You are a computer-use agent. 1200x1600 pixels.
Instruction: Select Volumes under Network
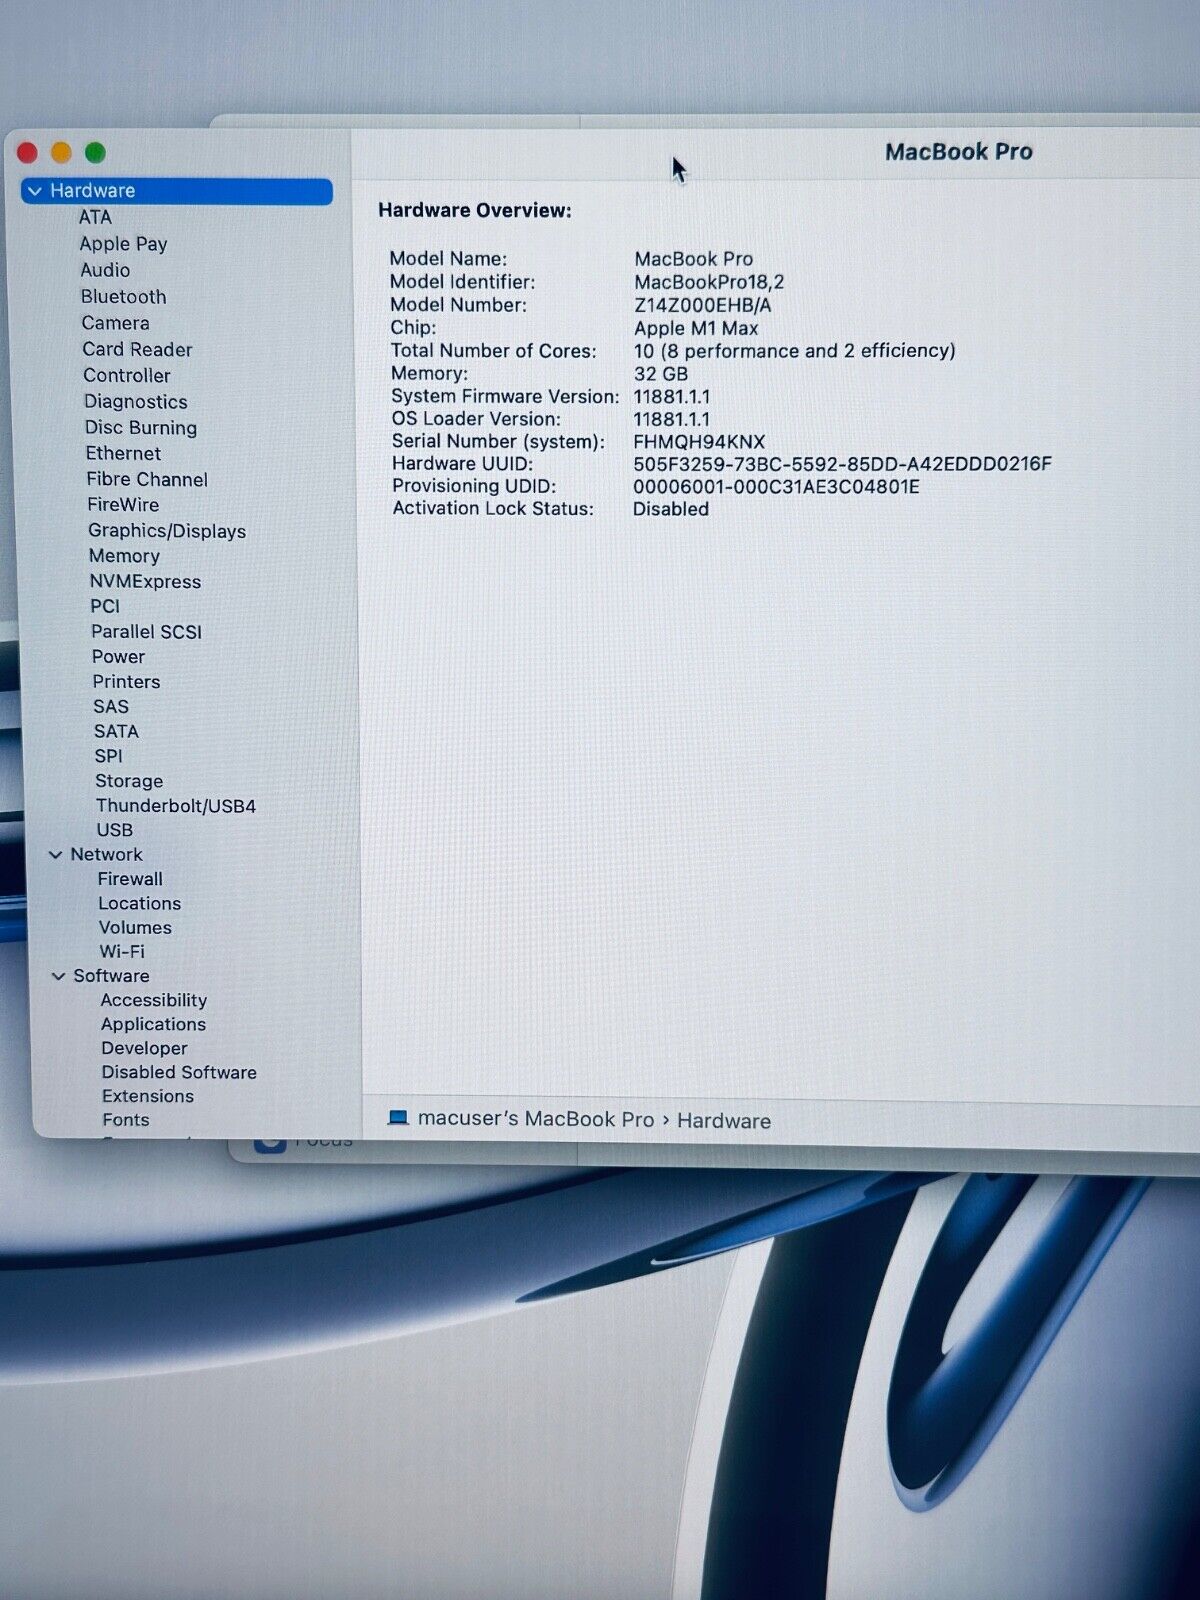135,928
